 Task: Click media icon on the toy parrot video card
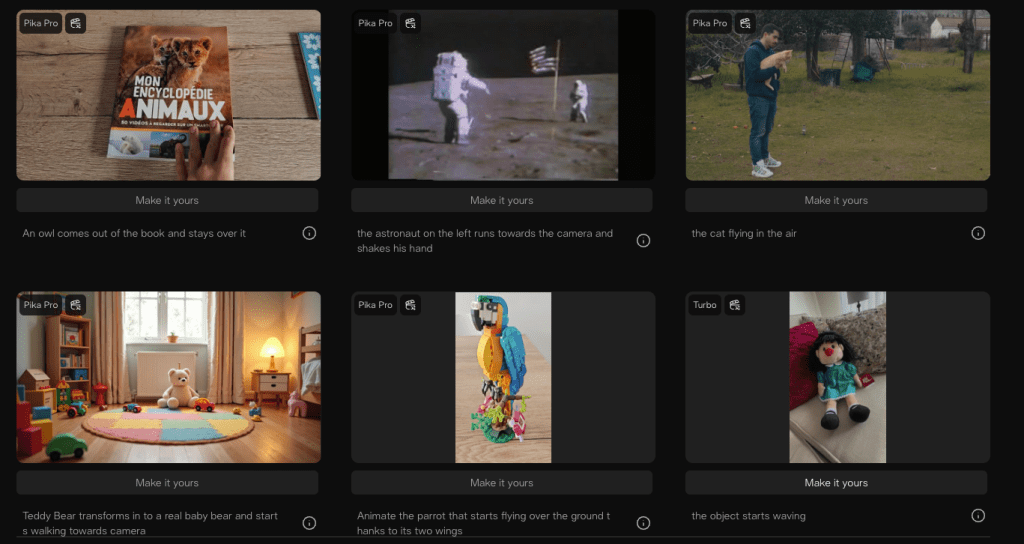pyautogui.click(x=410, y=305)
